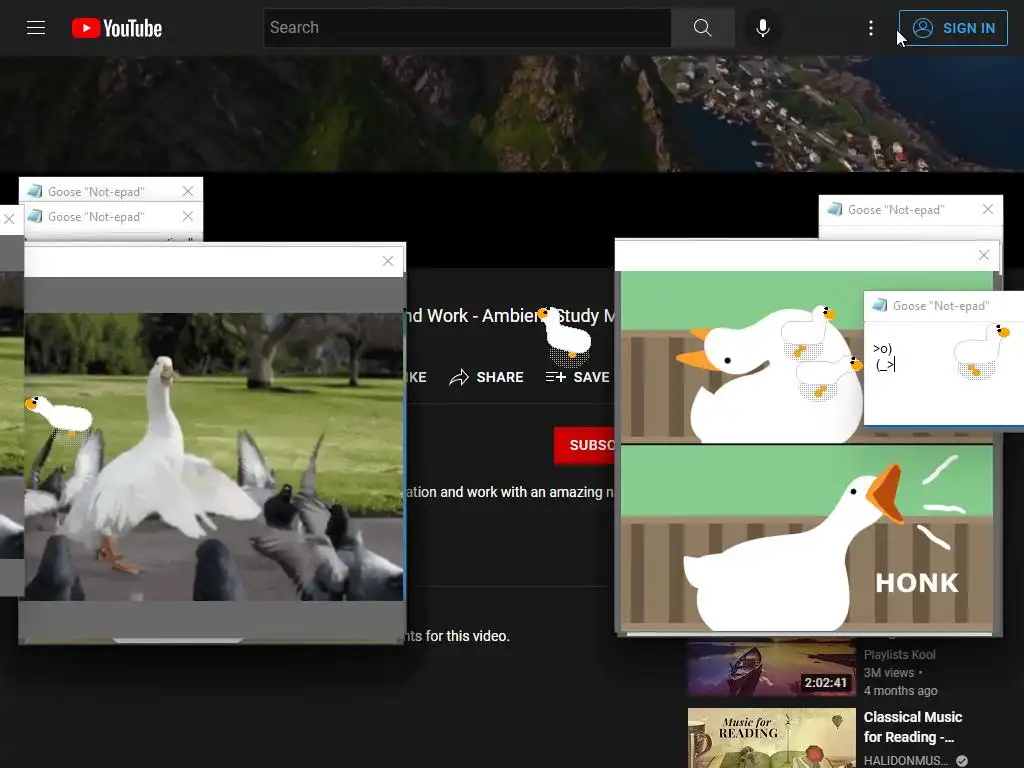The height and width of the screenshot is (768, 1024).
Task: Click the HALIDONMUSIC channel name
Action: (x=906, y=760)
